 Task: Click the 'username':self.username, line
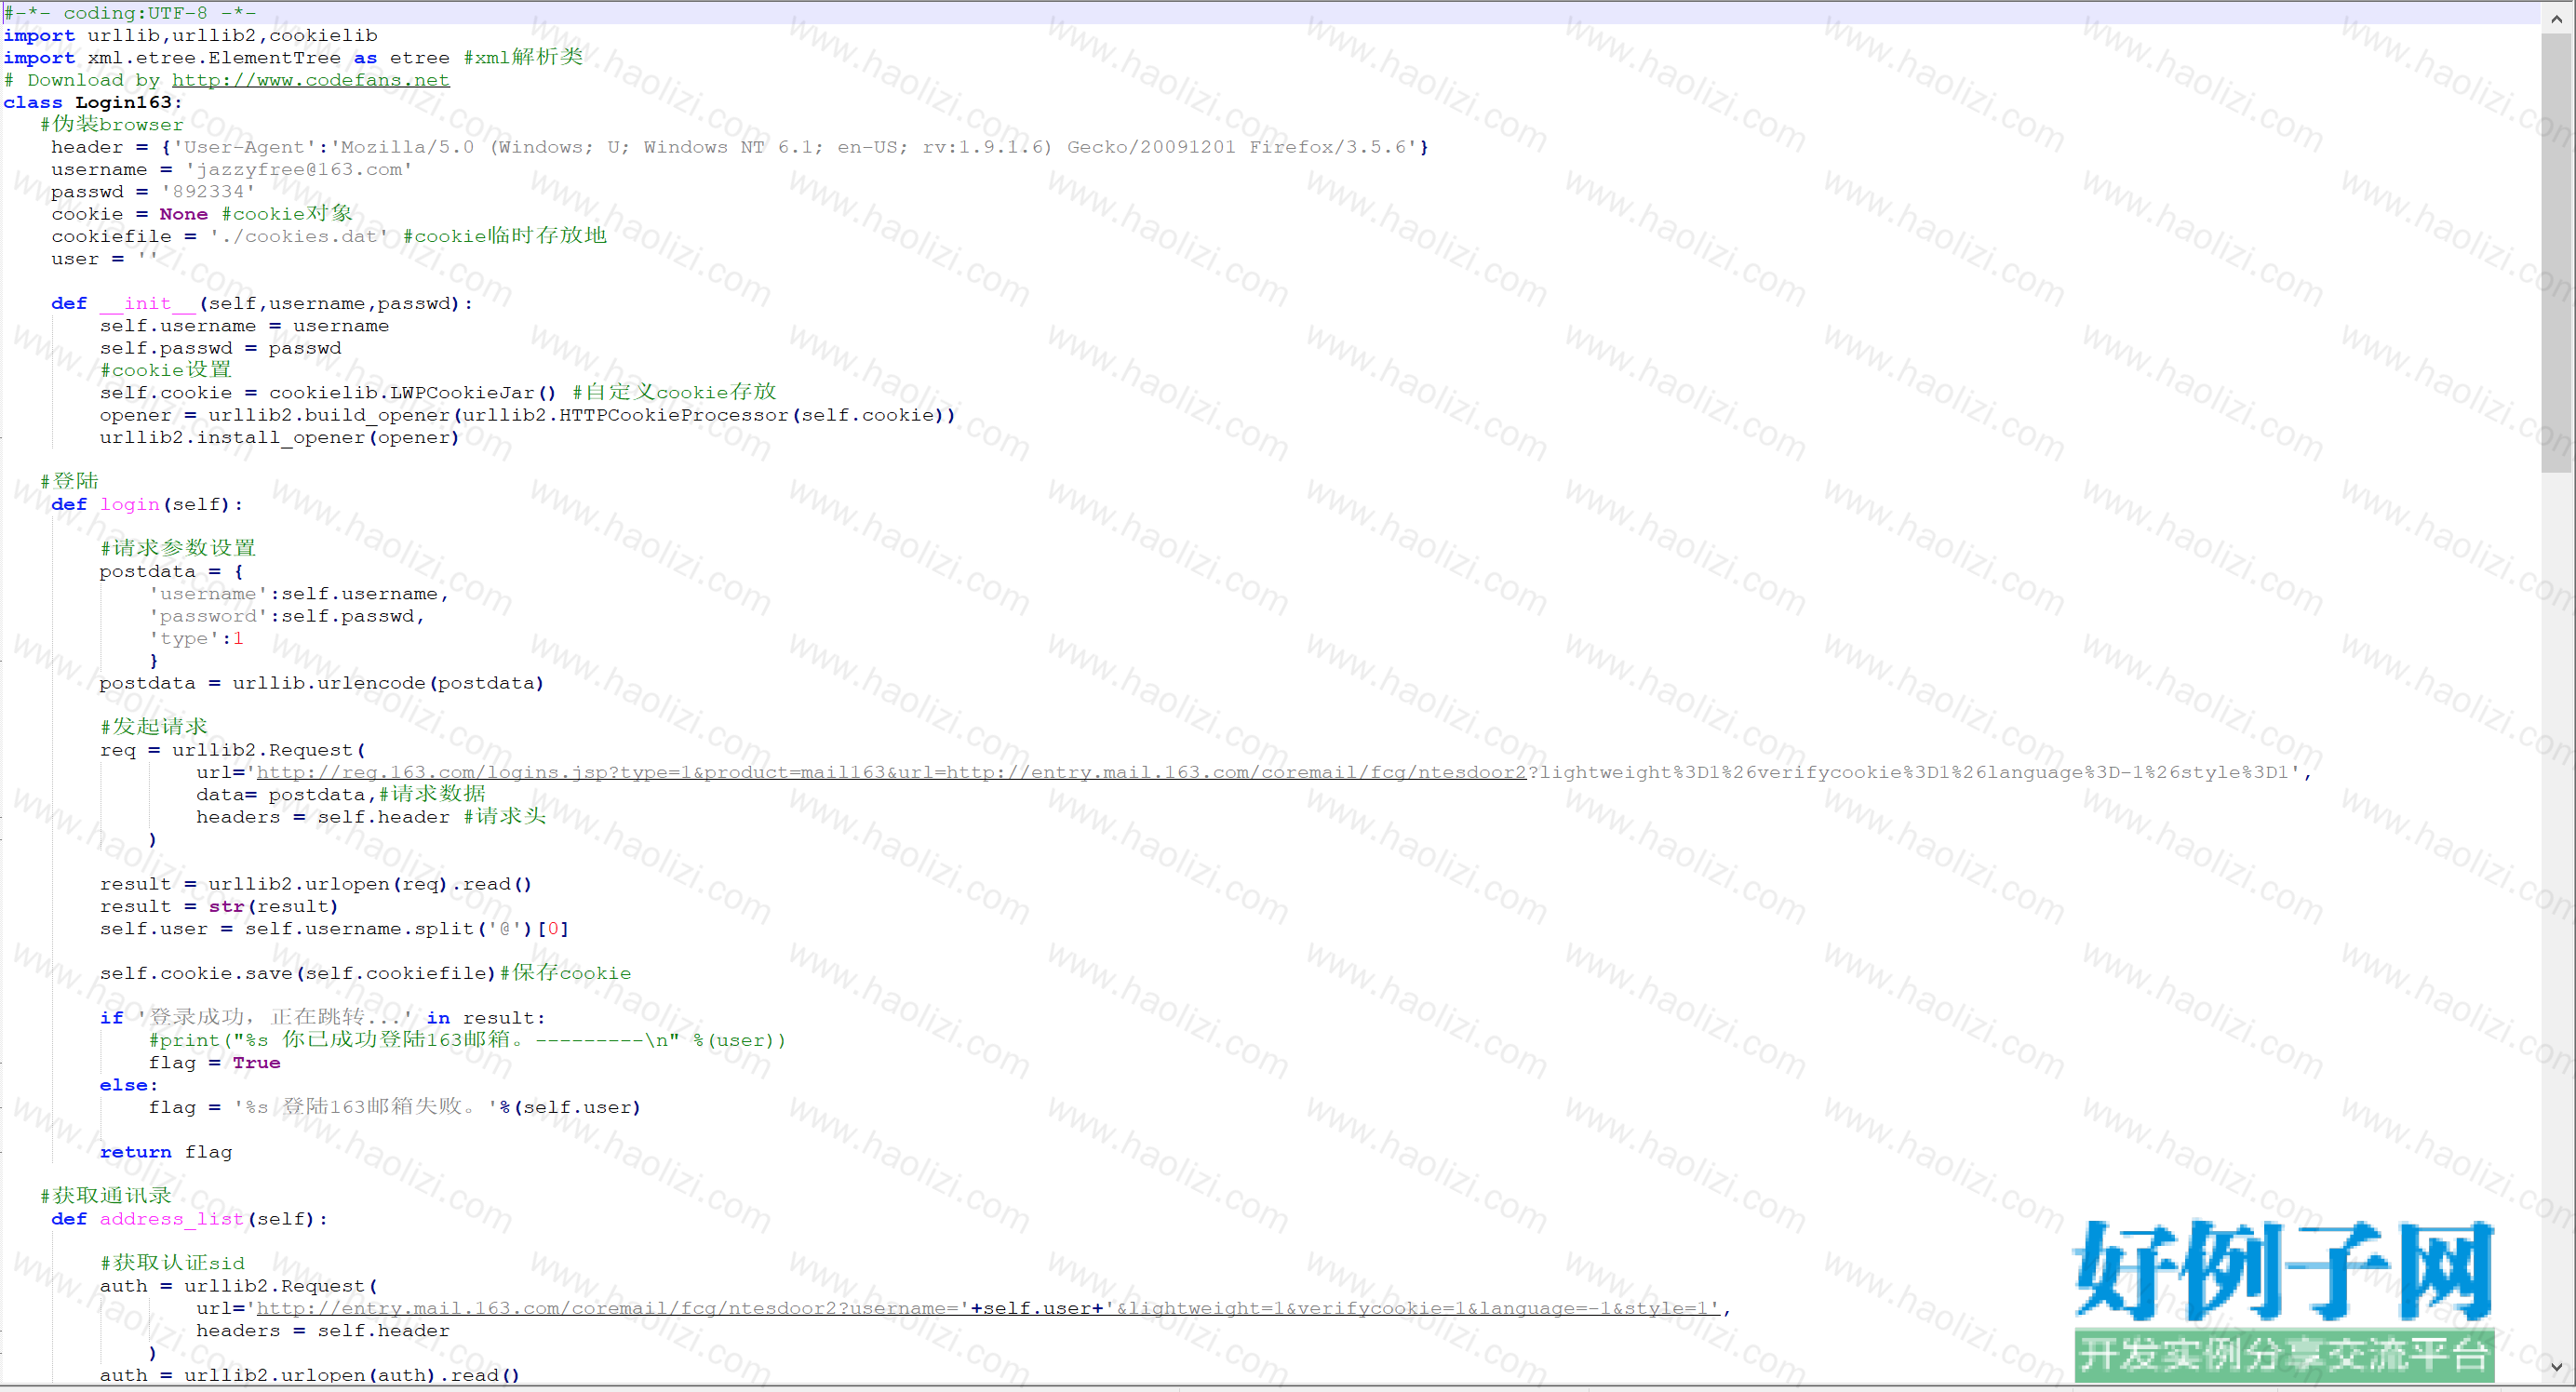299,593
